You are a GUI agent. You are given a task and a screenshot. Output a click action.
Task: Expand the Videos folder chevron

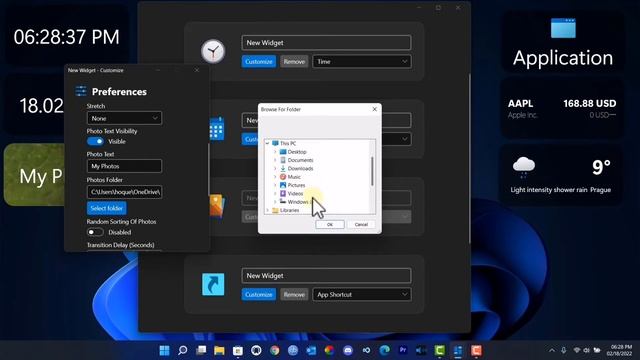(x=275, y=193)
